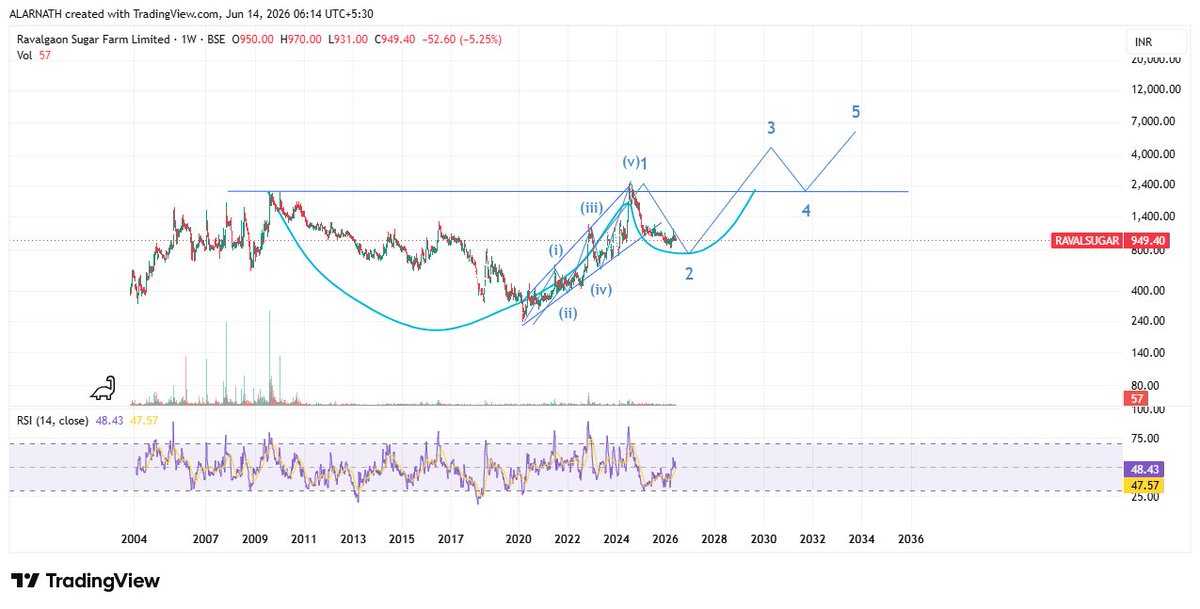The height and width of the screenshot is (609, 1200).
Task: Click the 2013 year on time axis
Action: pos(353,538)
